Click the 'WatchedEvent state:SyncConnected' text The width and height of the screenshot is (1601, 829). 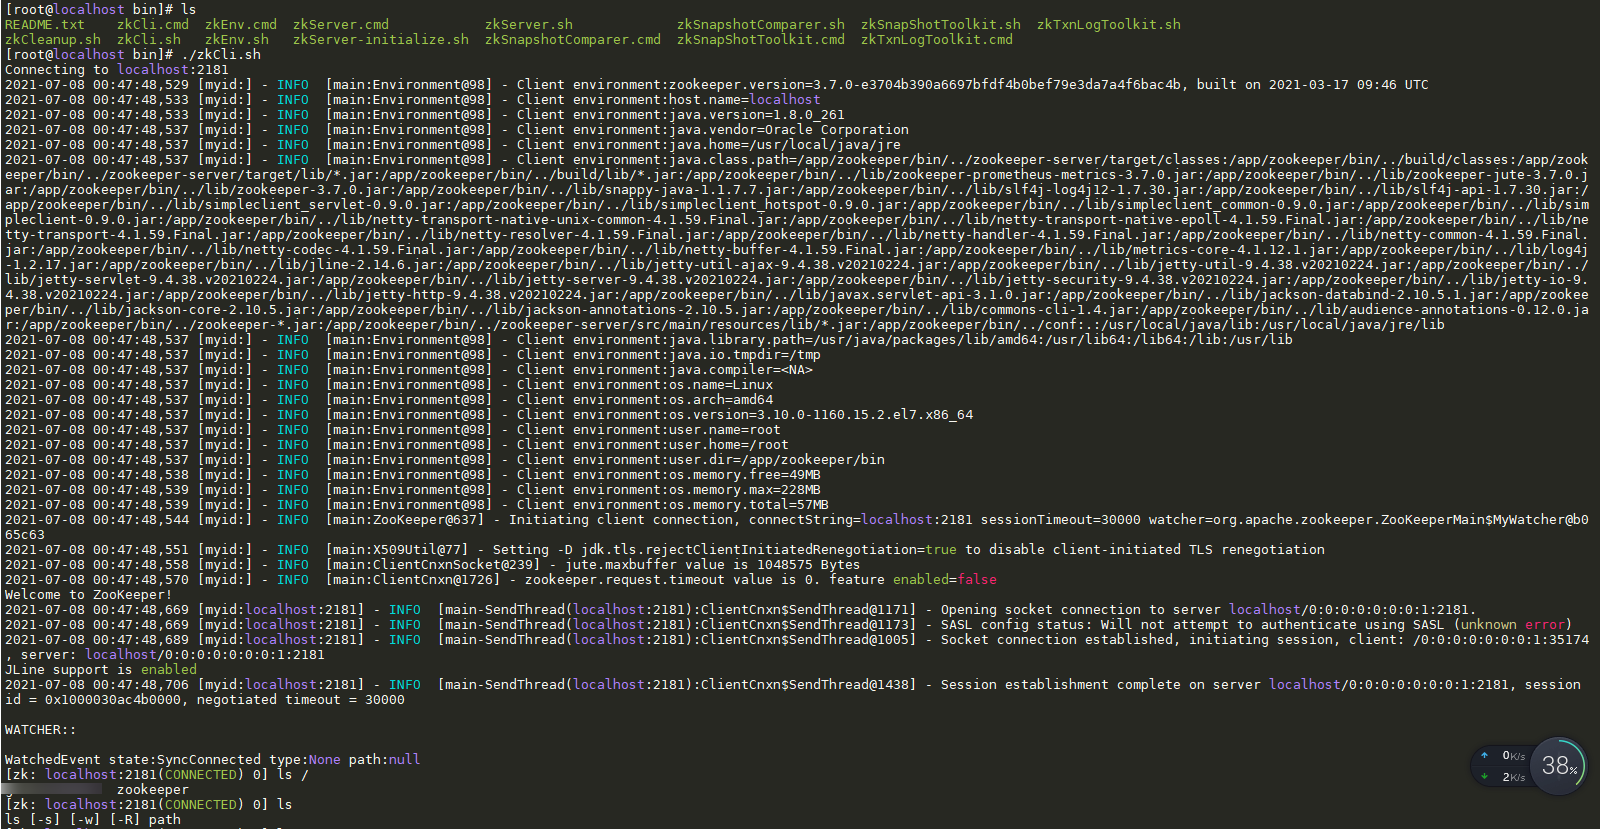(133, 759)
